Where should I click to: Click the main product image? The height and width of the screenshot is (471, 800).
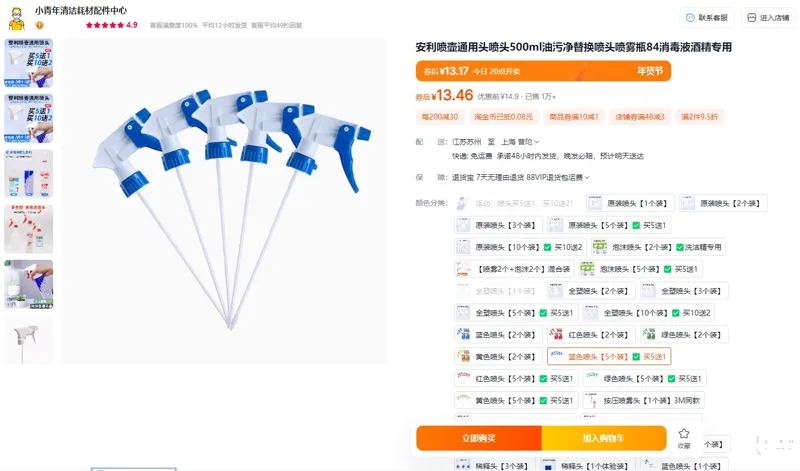click(x=224, y=201)
